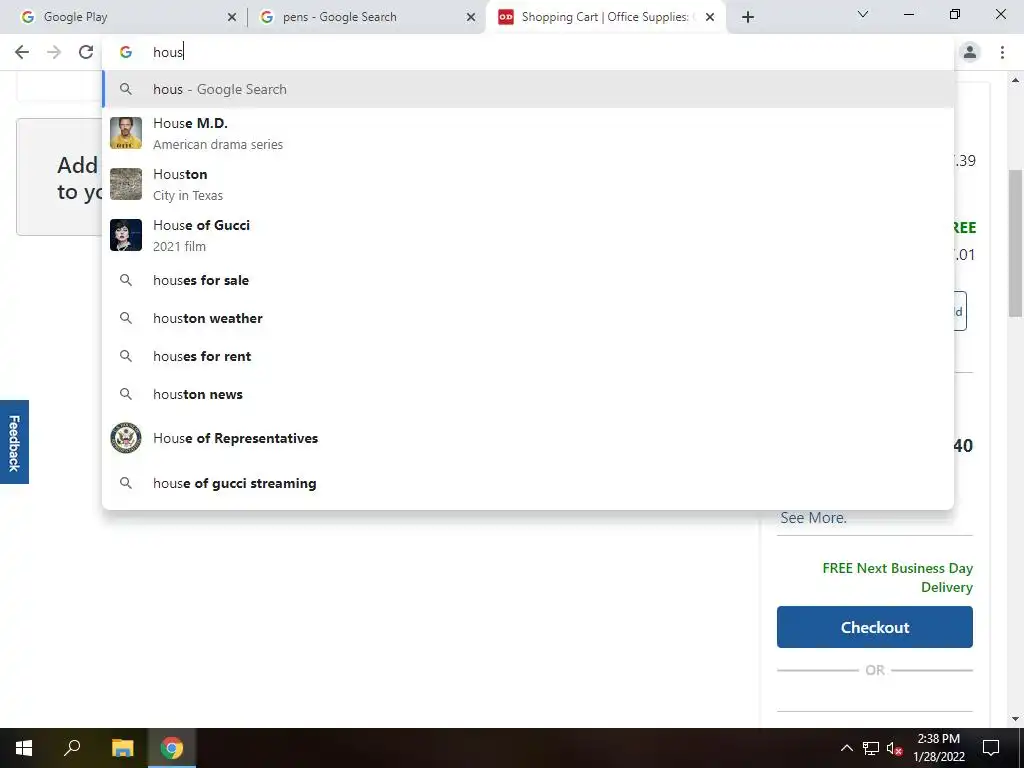
Task: Click inside the address bar text 'hous'
Action: coord(168,52)
